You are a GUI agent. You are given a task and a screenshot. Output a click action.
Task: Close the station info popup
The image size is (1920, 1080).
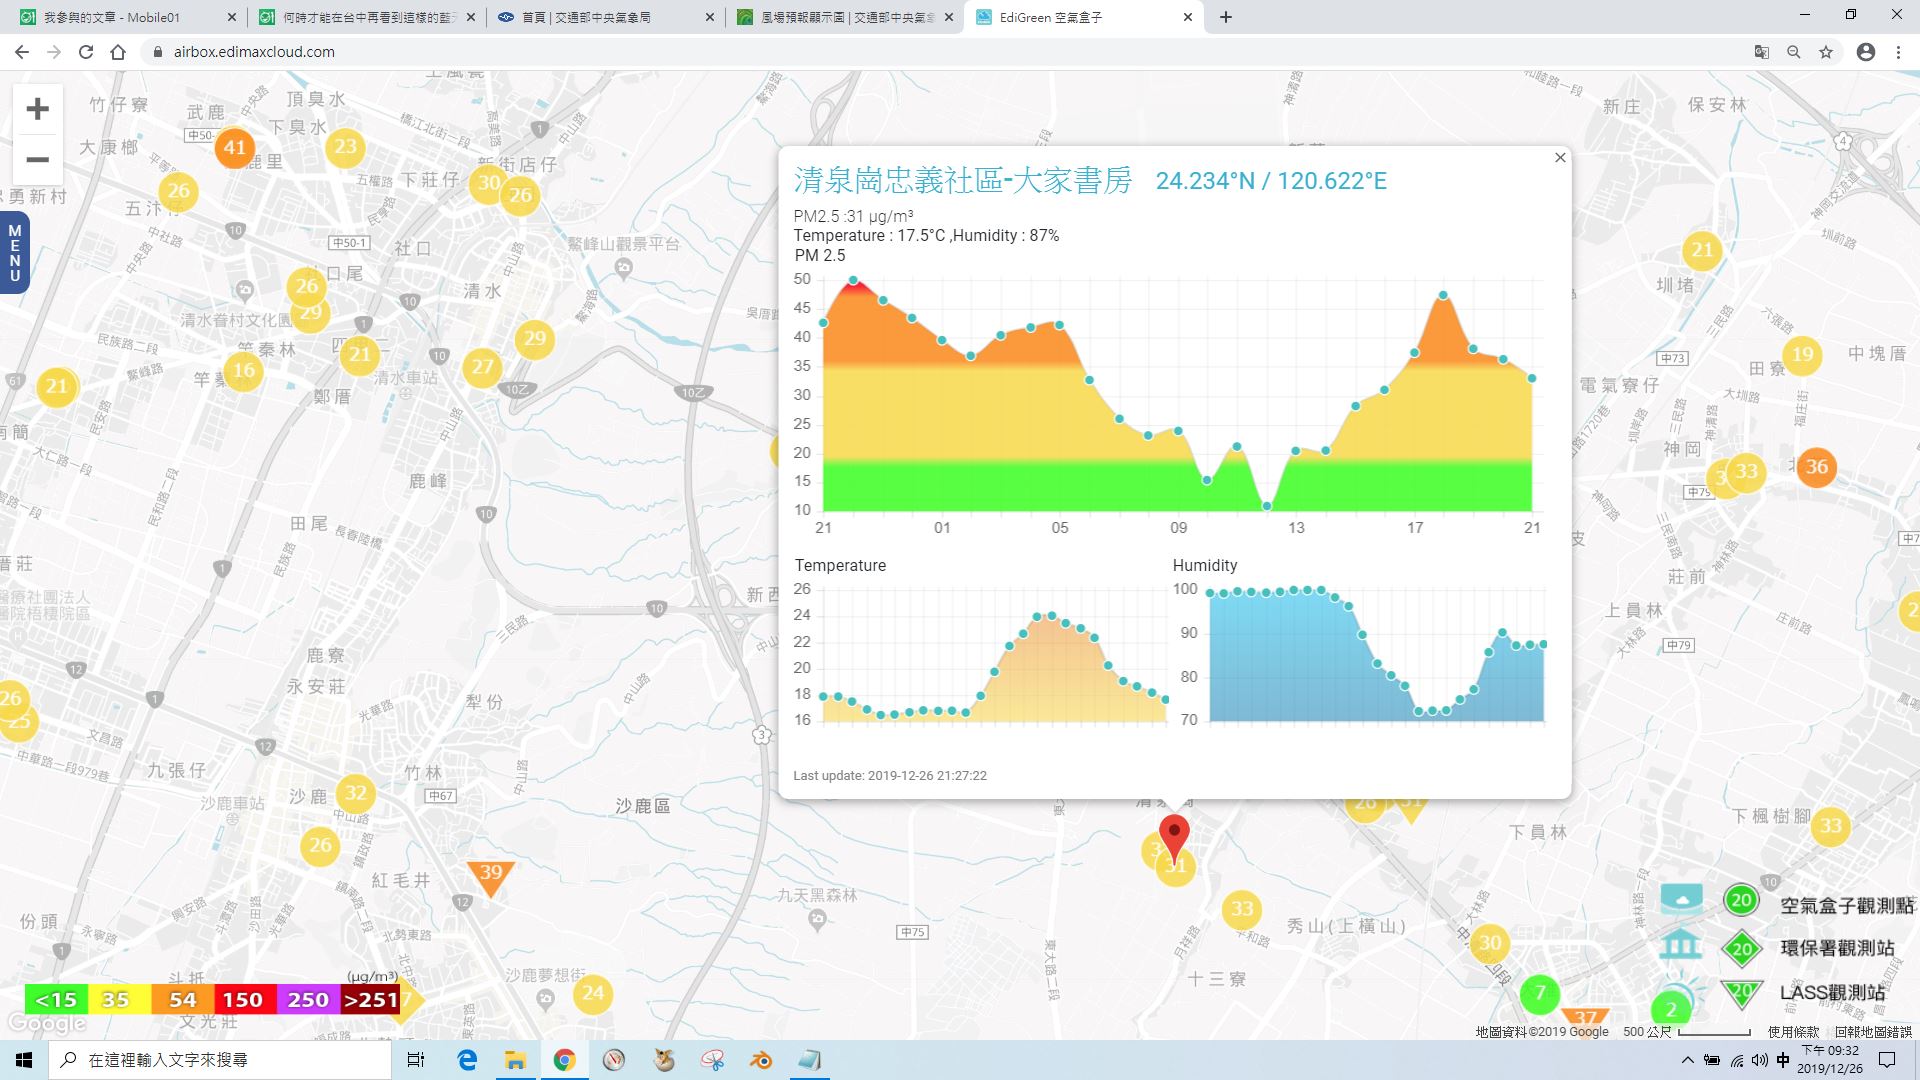pos(1560,158)
